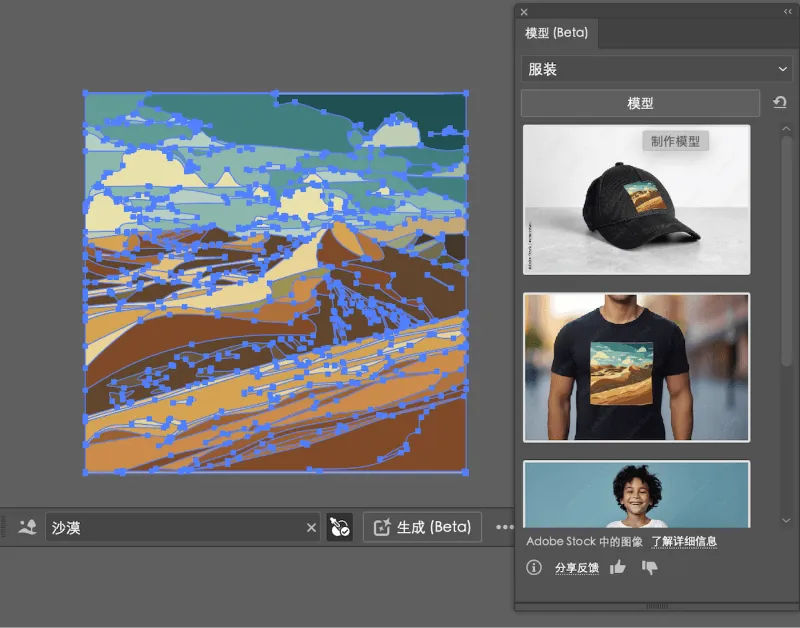Close the 模型 (Beta) panel with its X
The height and width of the screenshot is (628, 800).
click(x=524, y=11)
